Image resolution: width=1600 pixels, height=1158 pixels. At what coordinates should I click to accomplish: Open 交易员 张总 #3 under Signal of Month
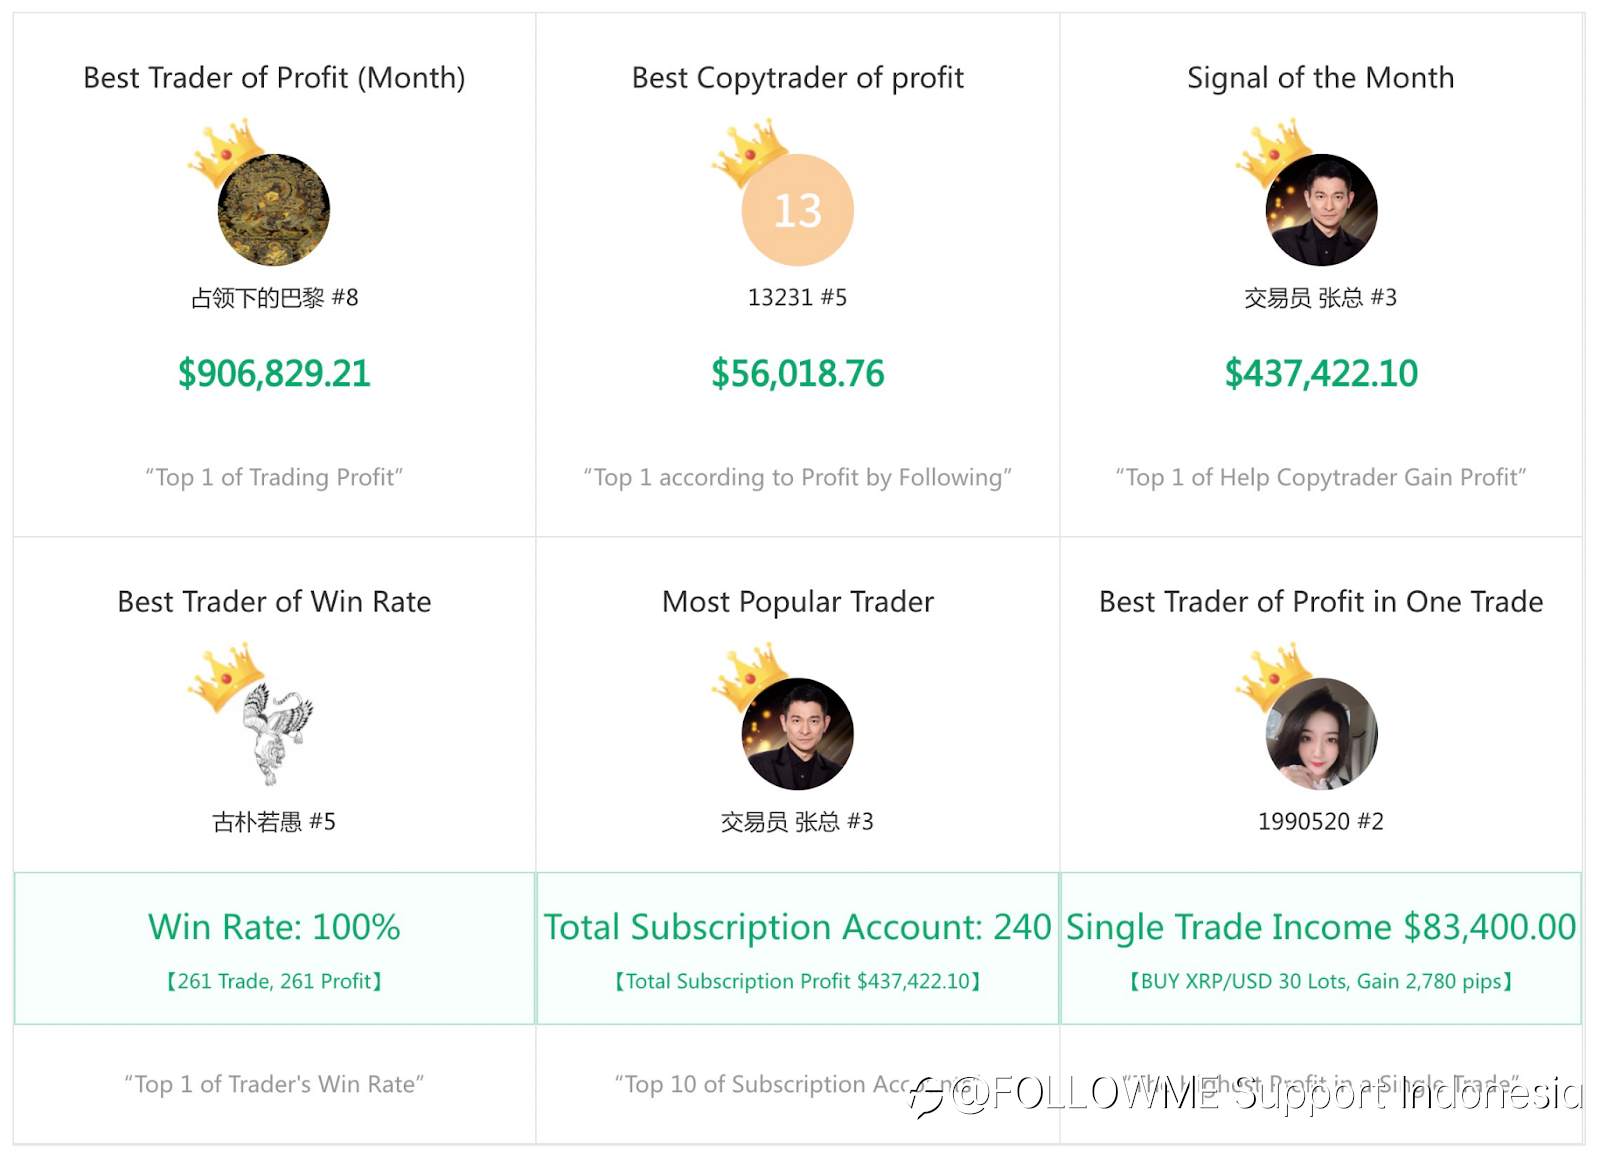pyautogui.click(x=1321, y=297)
